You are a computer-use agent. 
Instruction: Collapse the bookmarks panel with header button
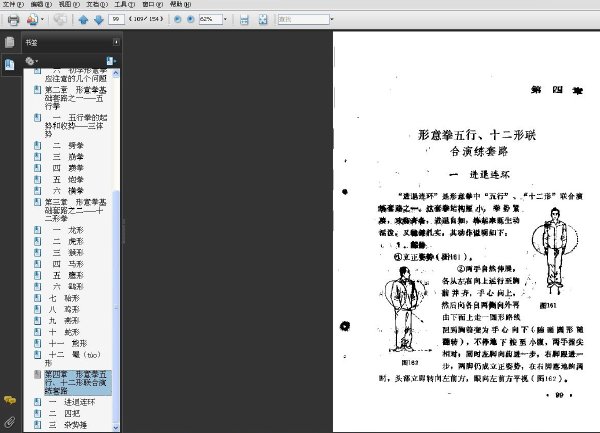pos(116,42)
